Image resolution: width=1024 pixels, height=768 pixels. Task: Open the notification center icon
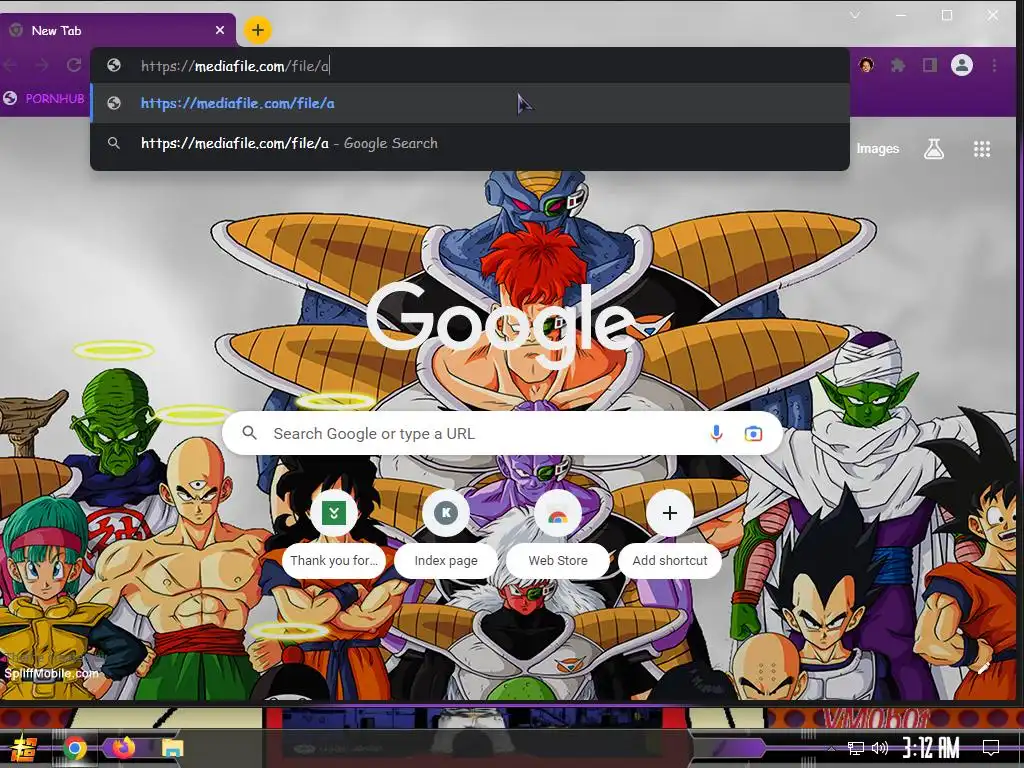pos(991,747)
